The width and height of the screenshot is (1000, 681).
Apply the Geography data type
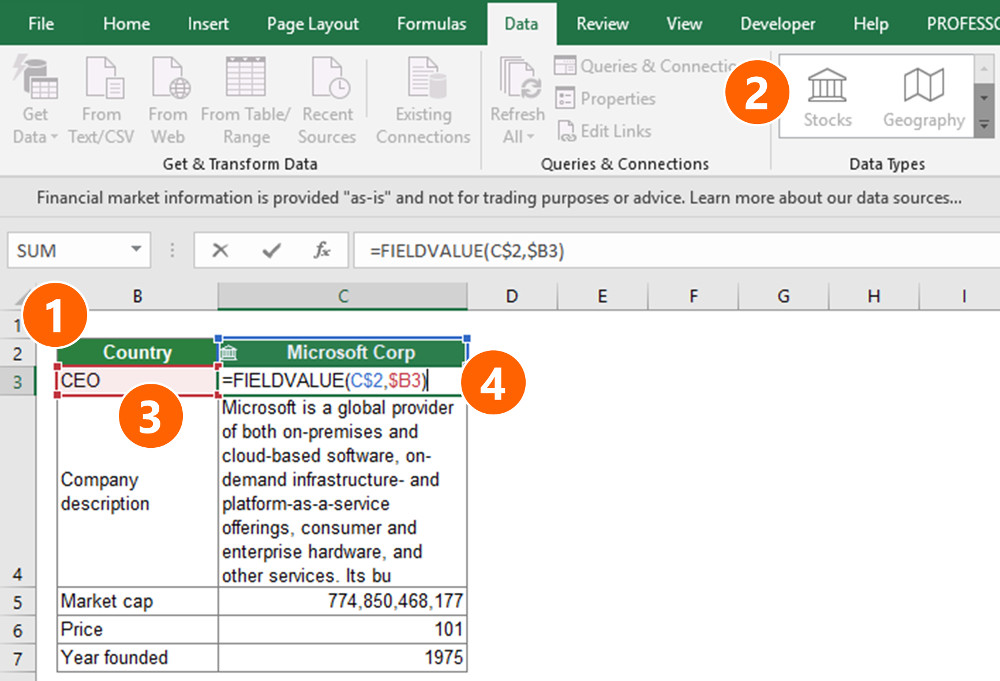pyautogui.click(x=923, y=98)
